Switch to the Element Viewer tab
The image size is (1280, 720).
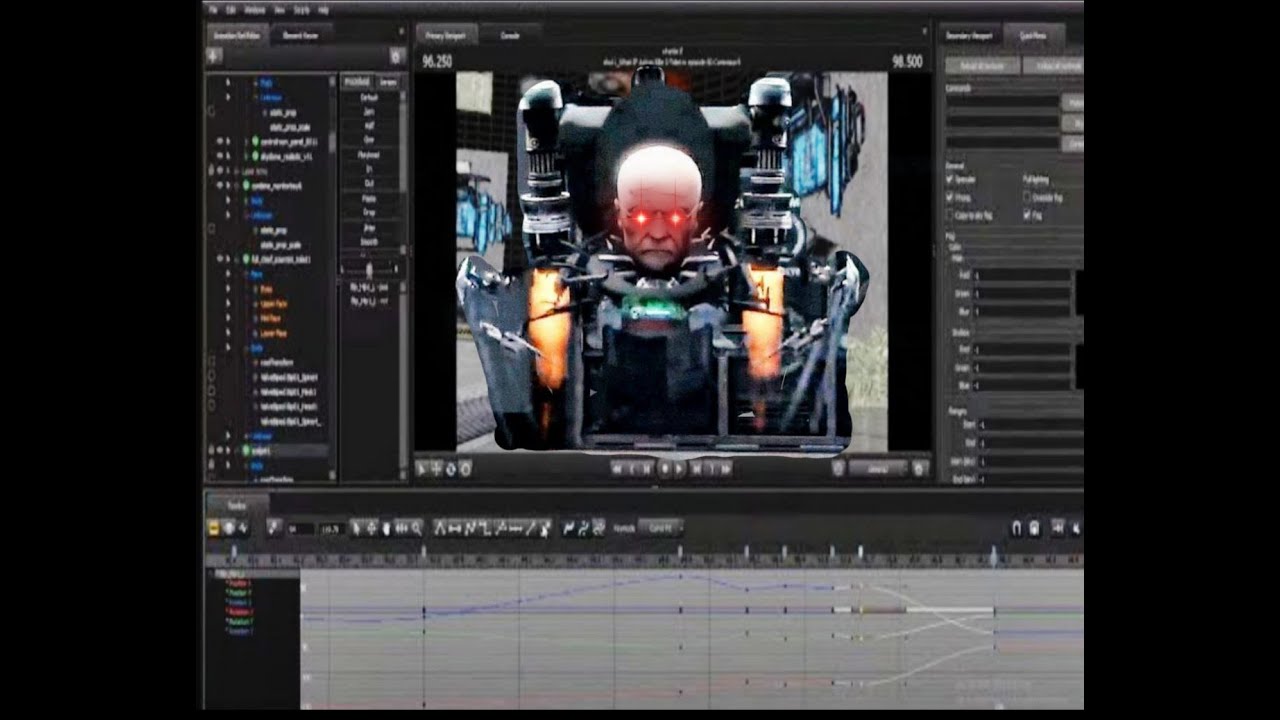[300, 34]
